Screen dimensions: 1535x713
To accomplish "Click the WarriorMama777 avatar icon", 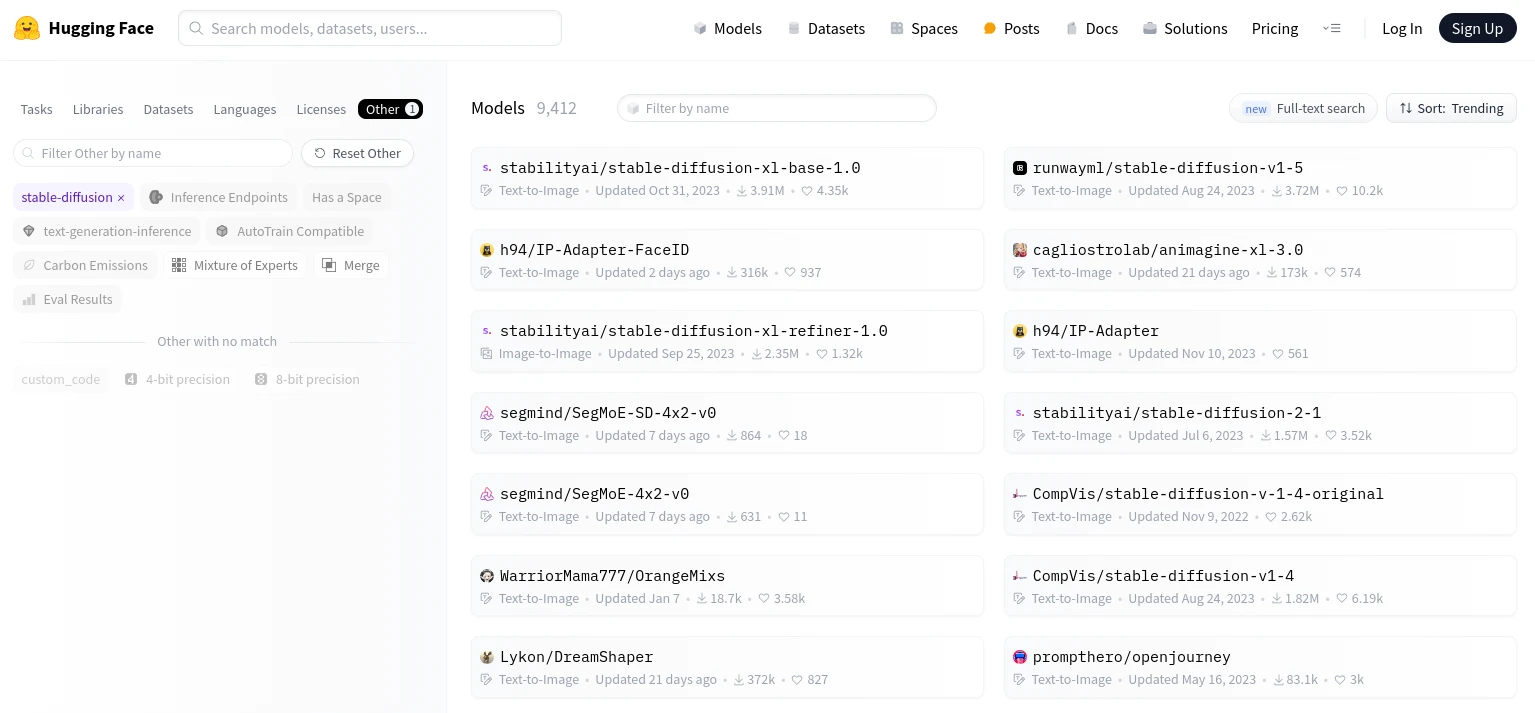I will (x=487, y=576).
